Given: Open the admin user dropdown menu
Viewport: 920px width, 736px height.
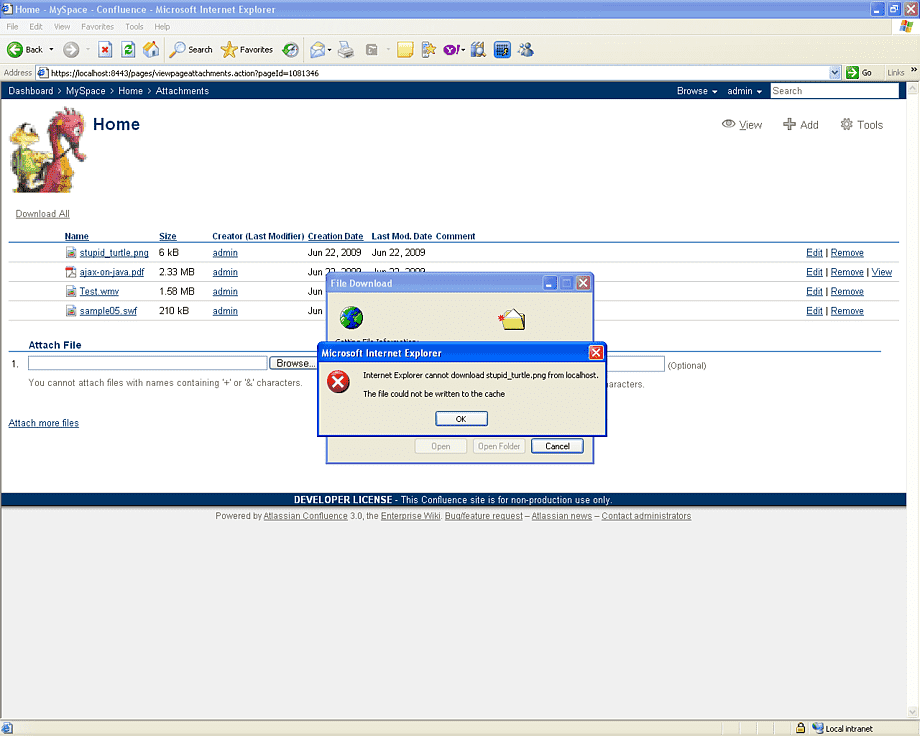Looking at the screenshot, I should [x=744, y=91].
